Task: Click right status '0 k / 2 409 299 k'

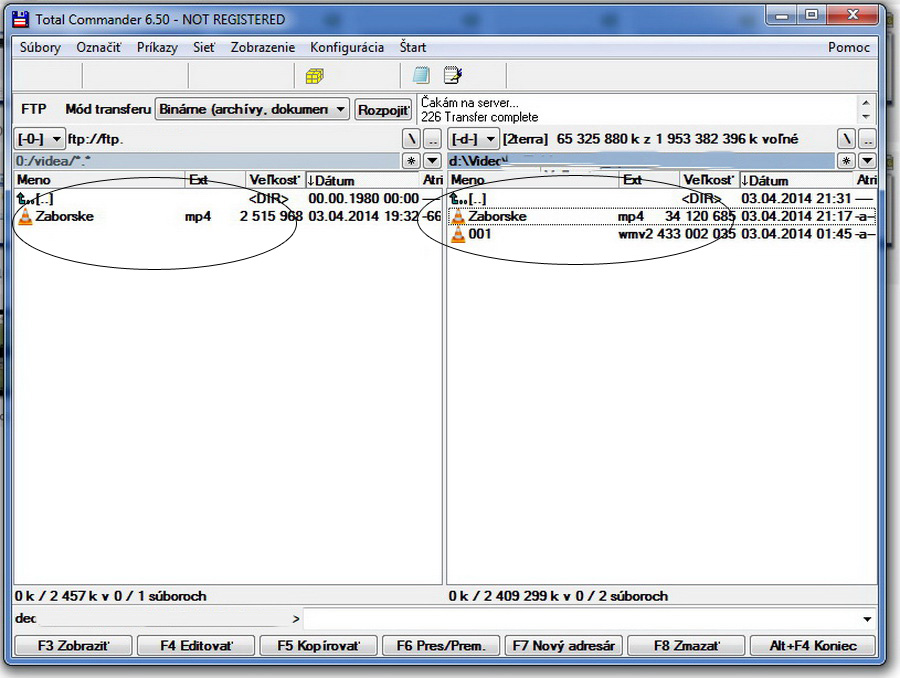Action: point(503,596)
